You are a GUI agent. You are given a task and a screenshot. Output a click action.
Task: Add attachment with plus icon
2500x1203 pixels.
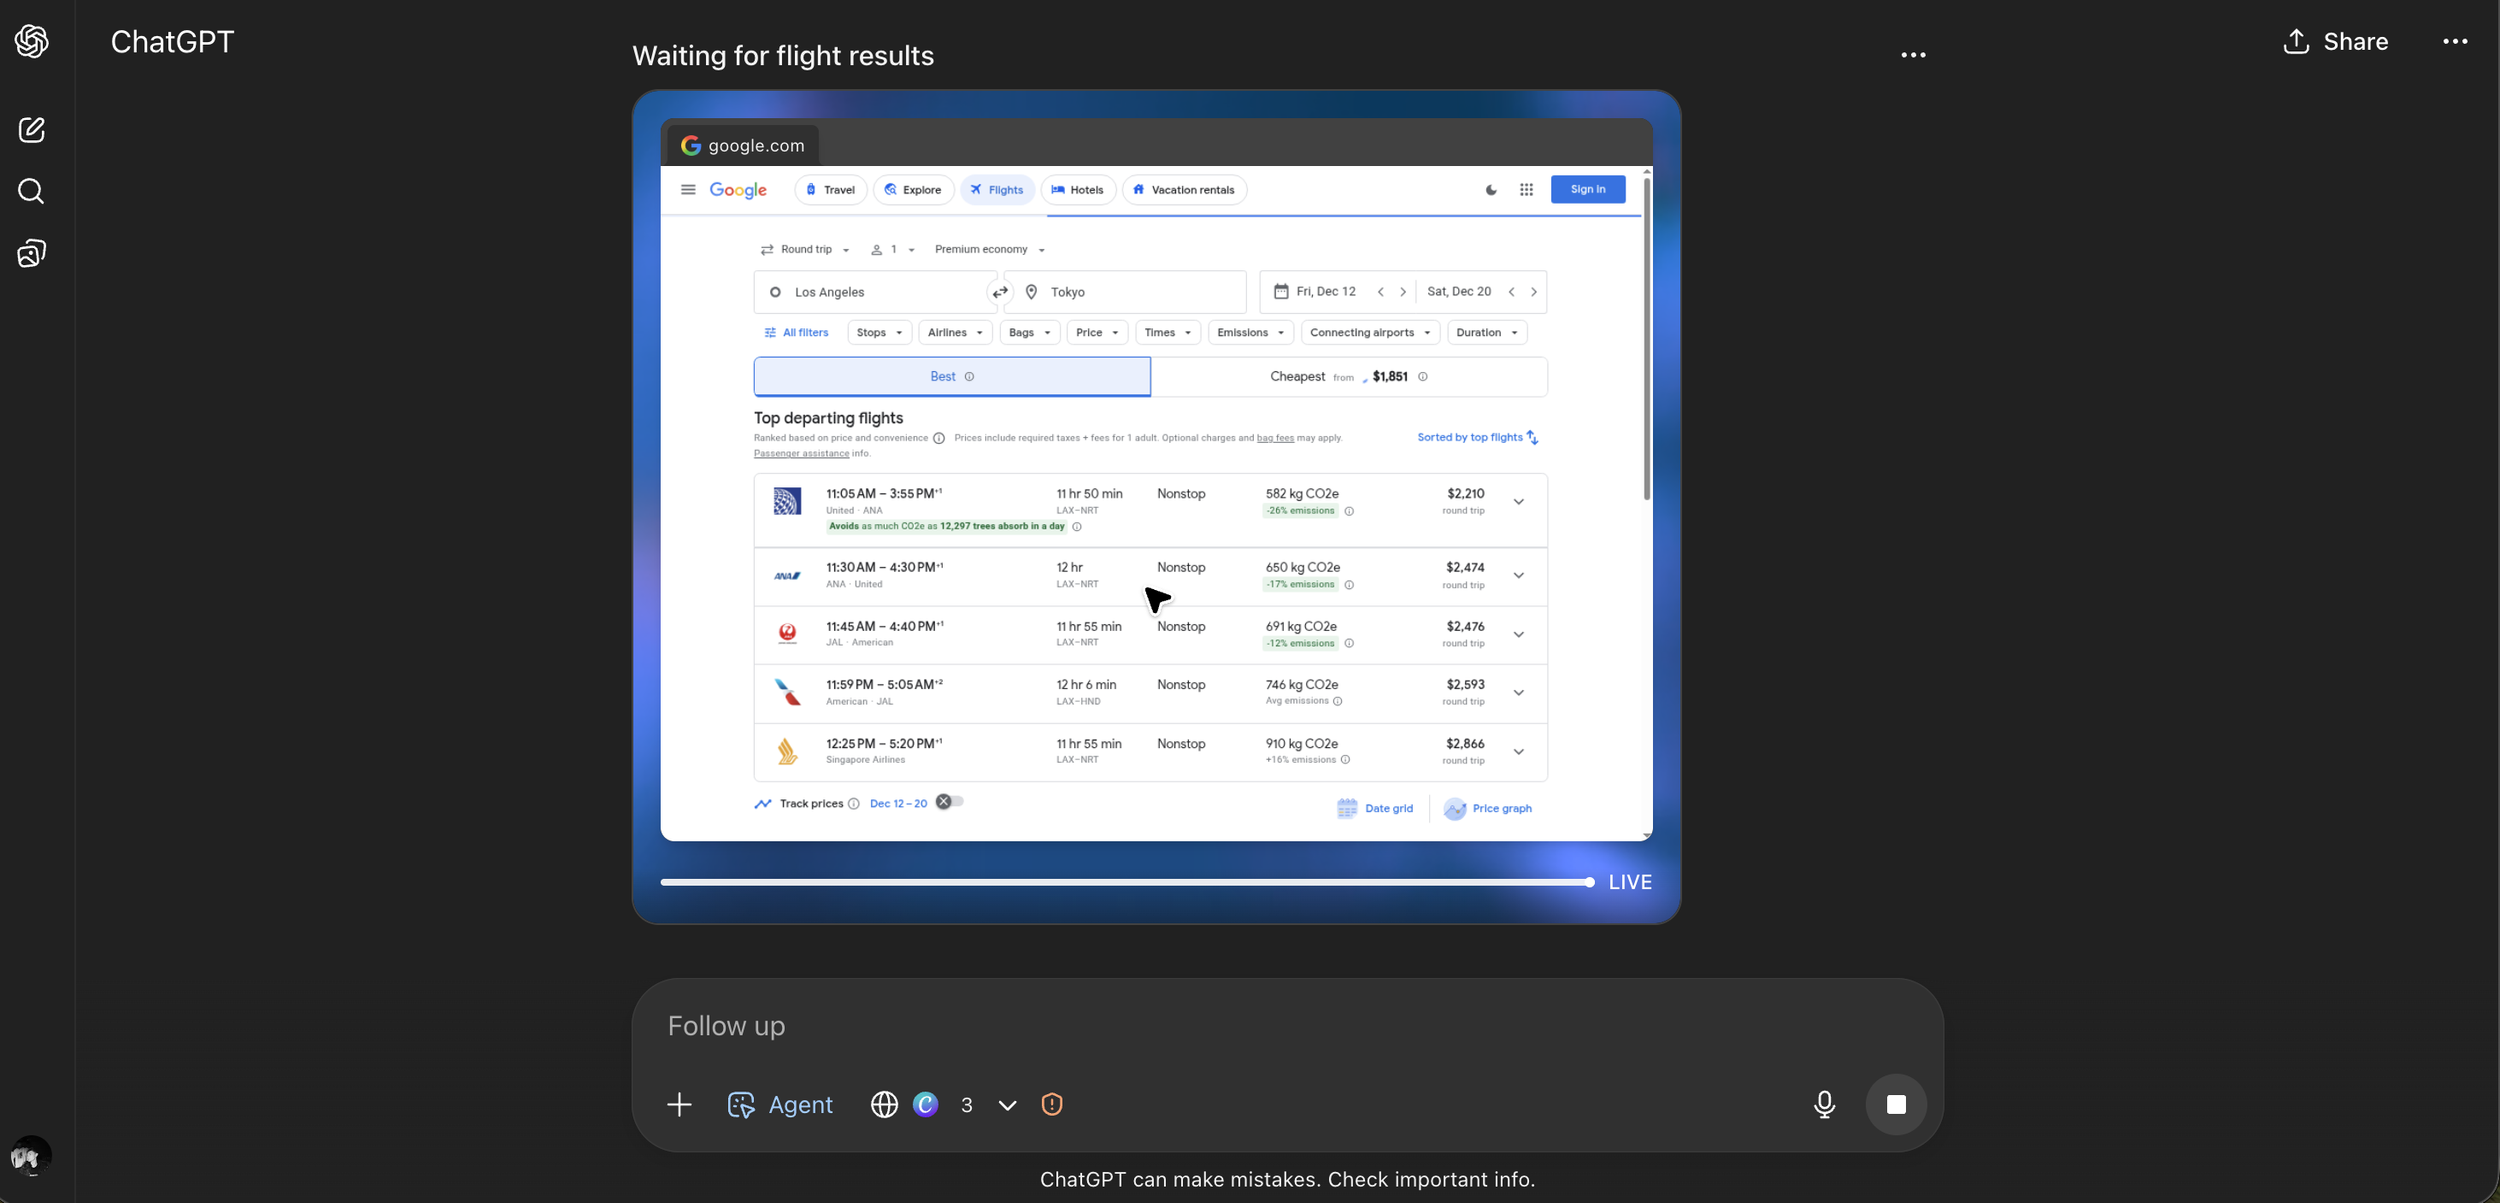[679, 1104]
